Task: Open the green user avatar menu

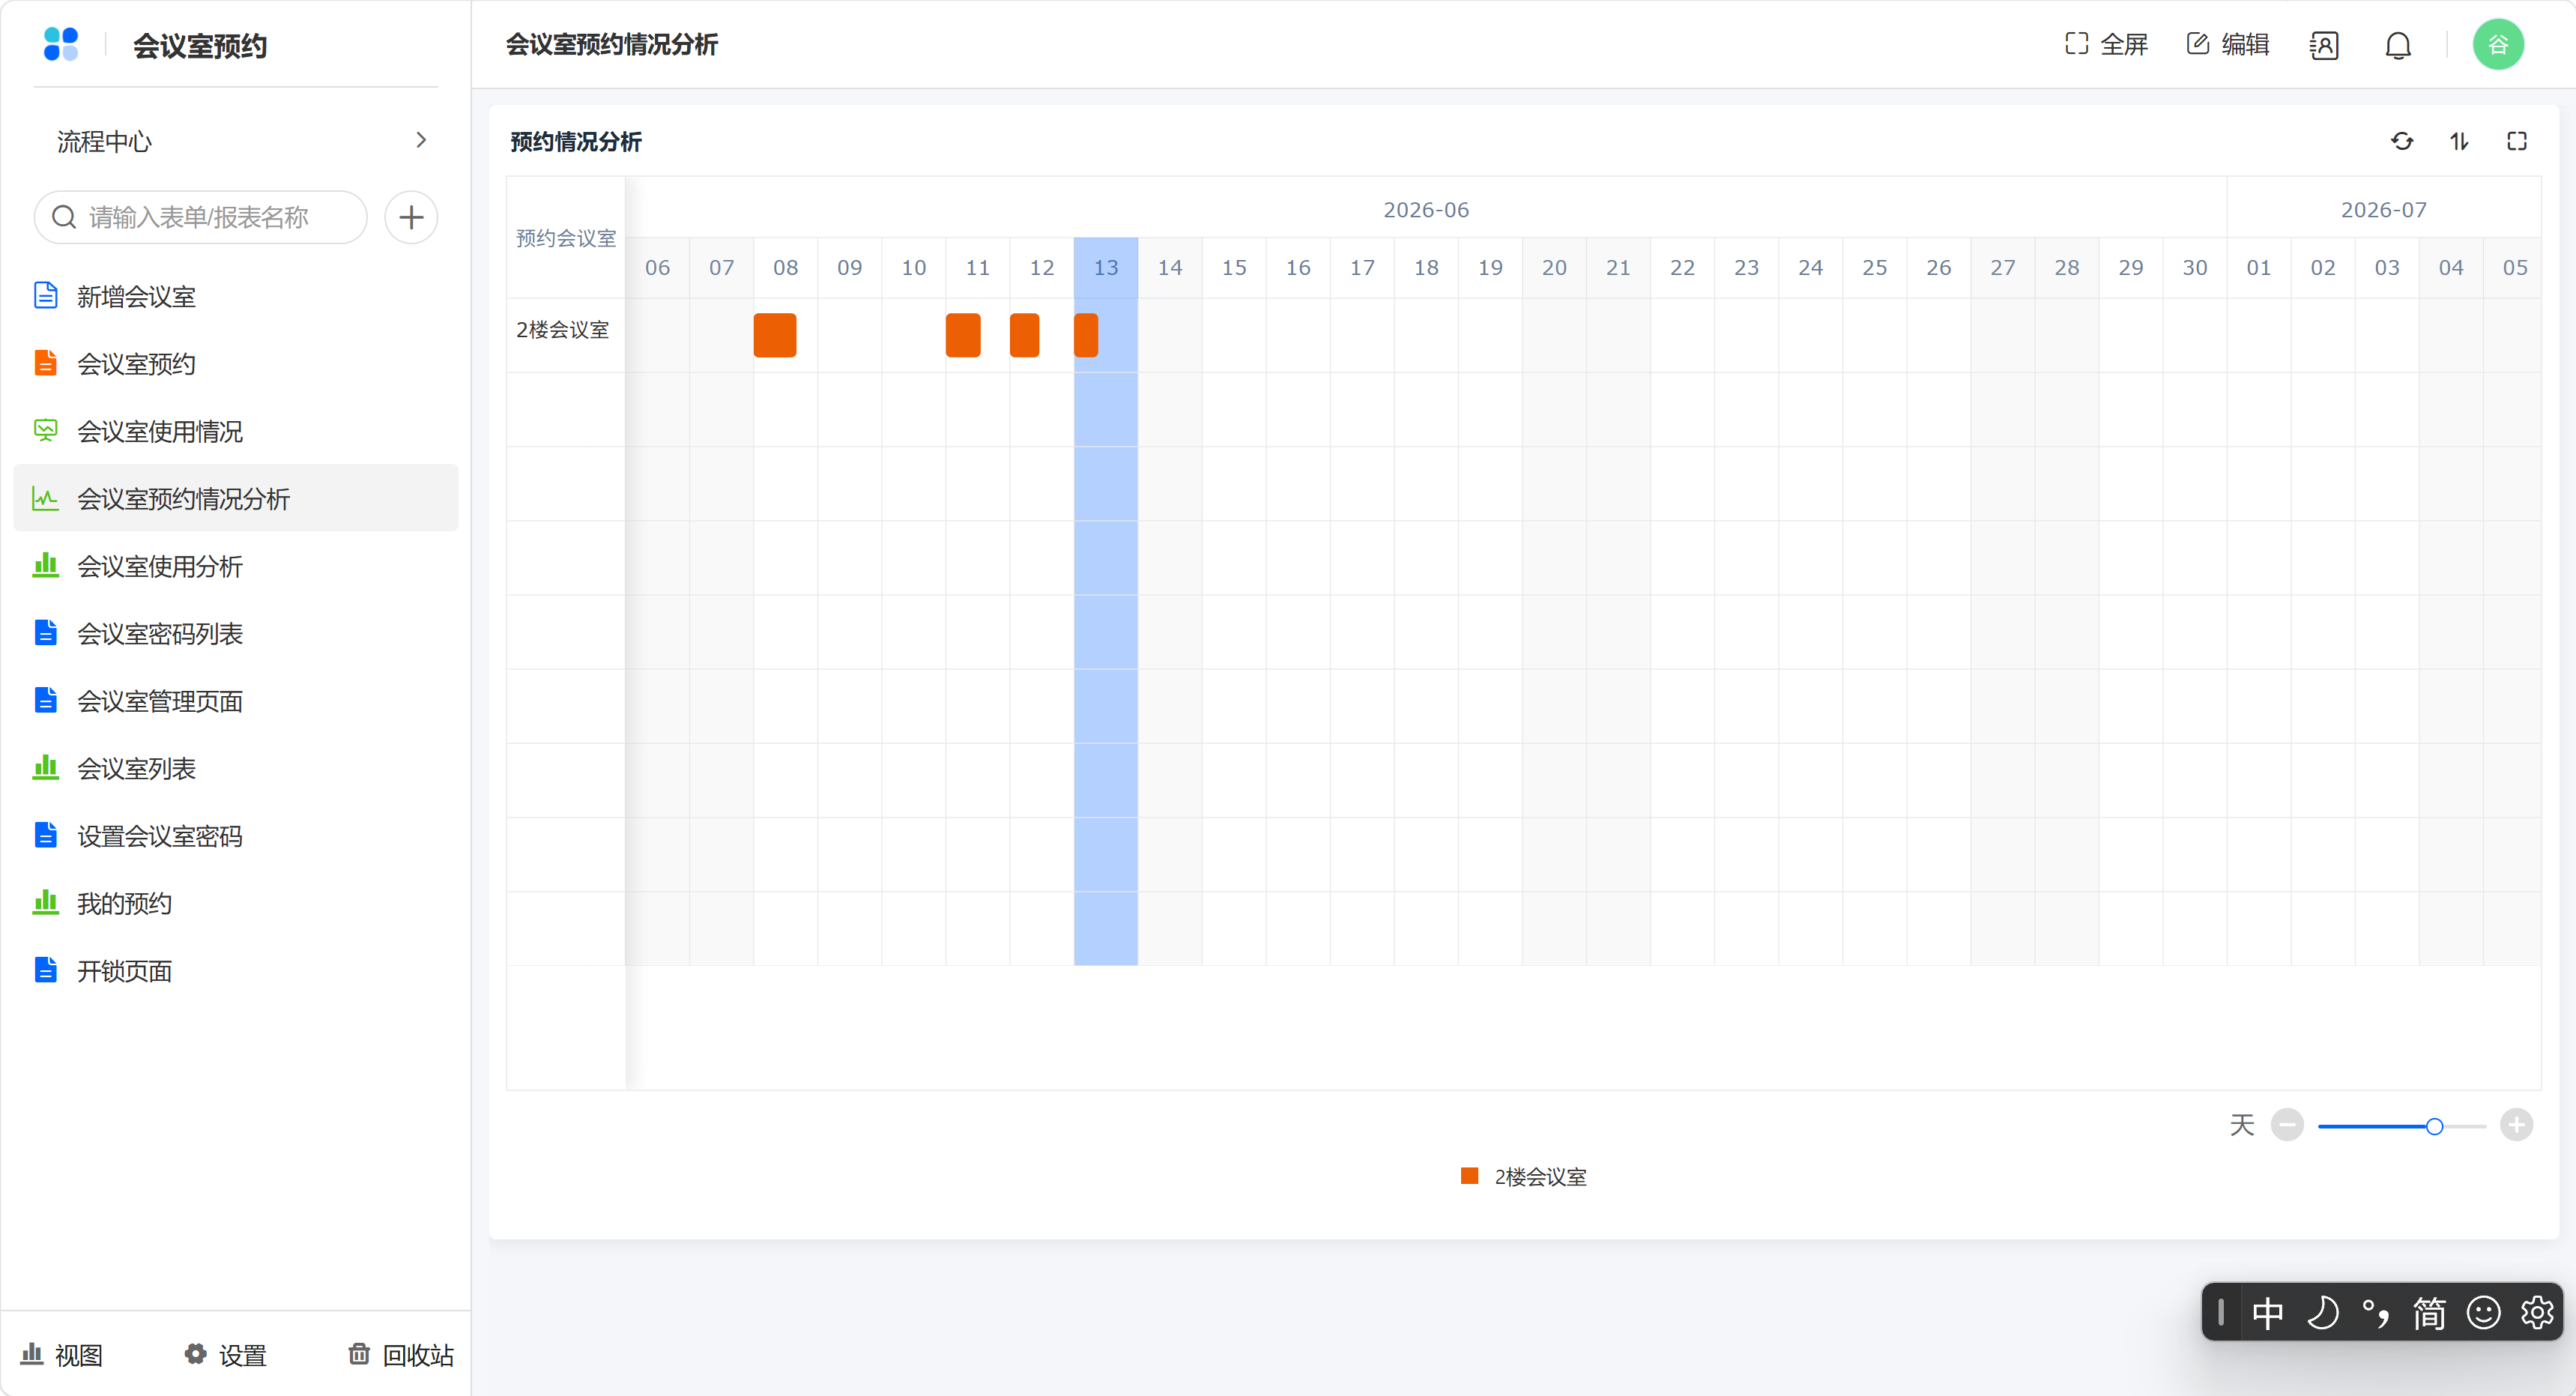Action: 2498,44
